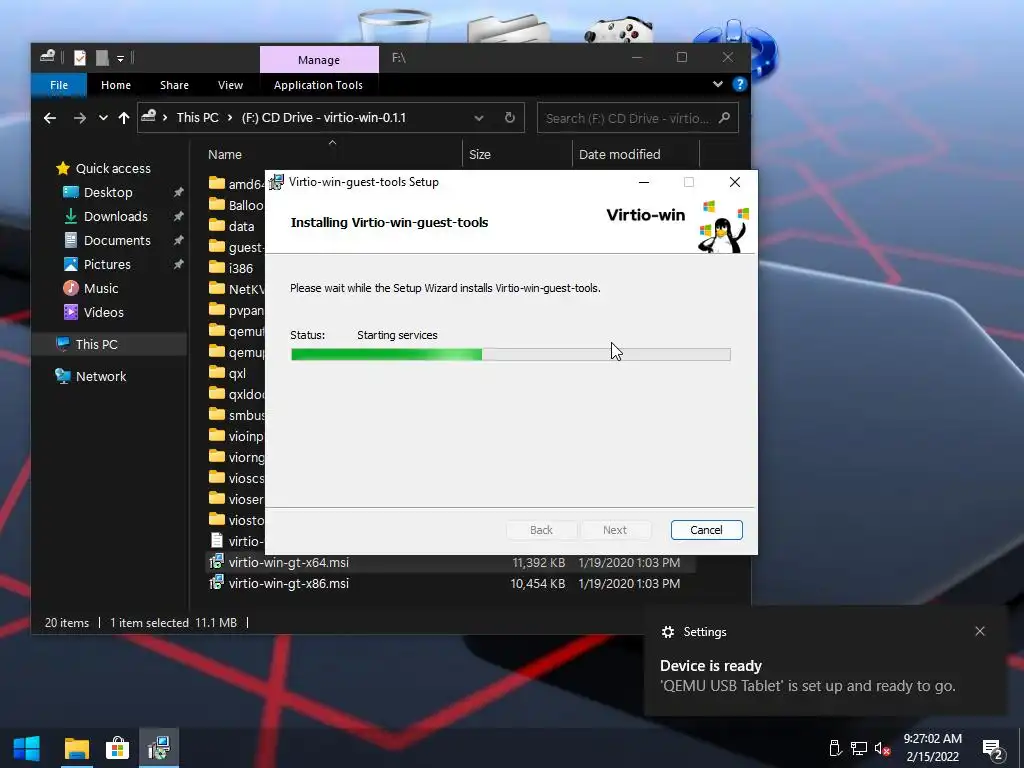Click the Balloon folder icon
The width and height of the screenshot is (1024, 768).
(217, 204)
